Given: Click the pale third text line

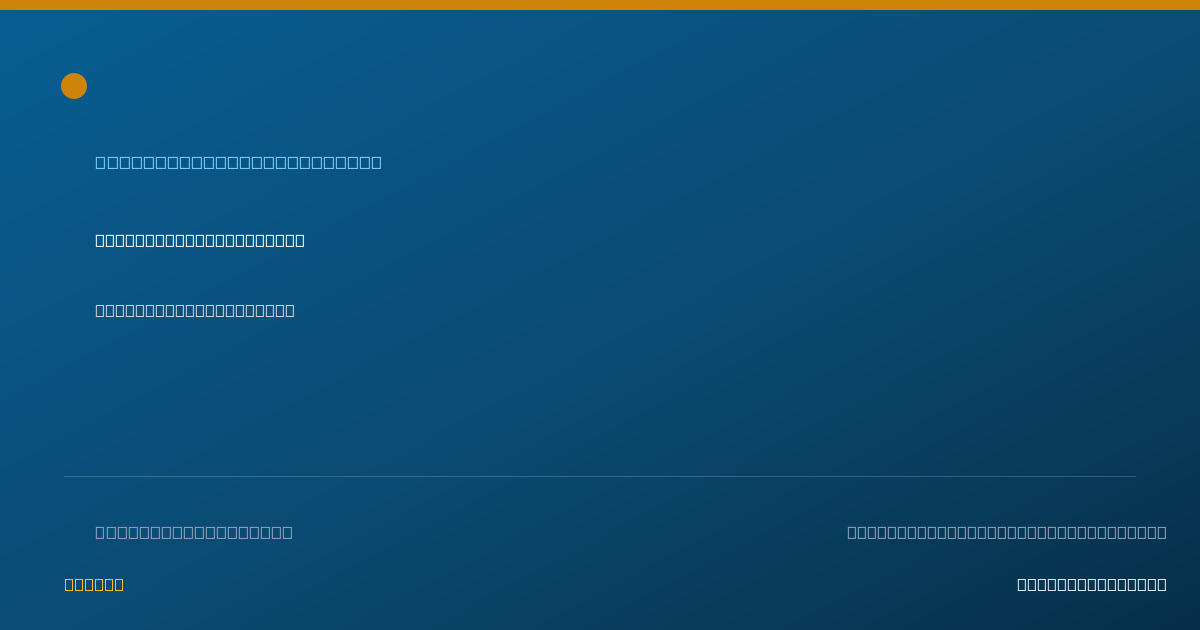Looking at the screenshot, I should point(195,310).
